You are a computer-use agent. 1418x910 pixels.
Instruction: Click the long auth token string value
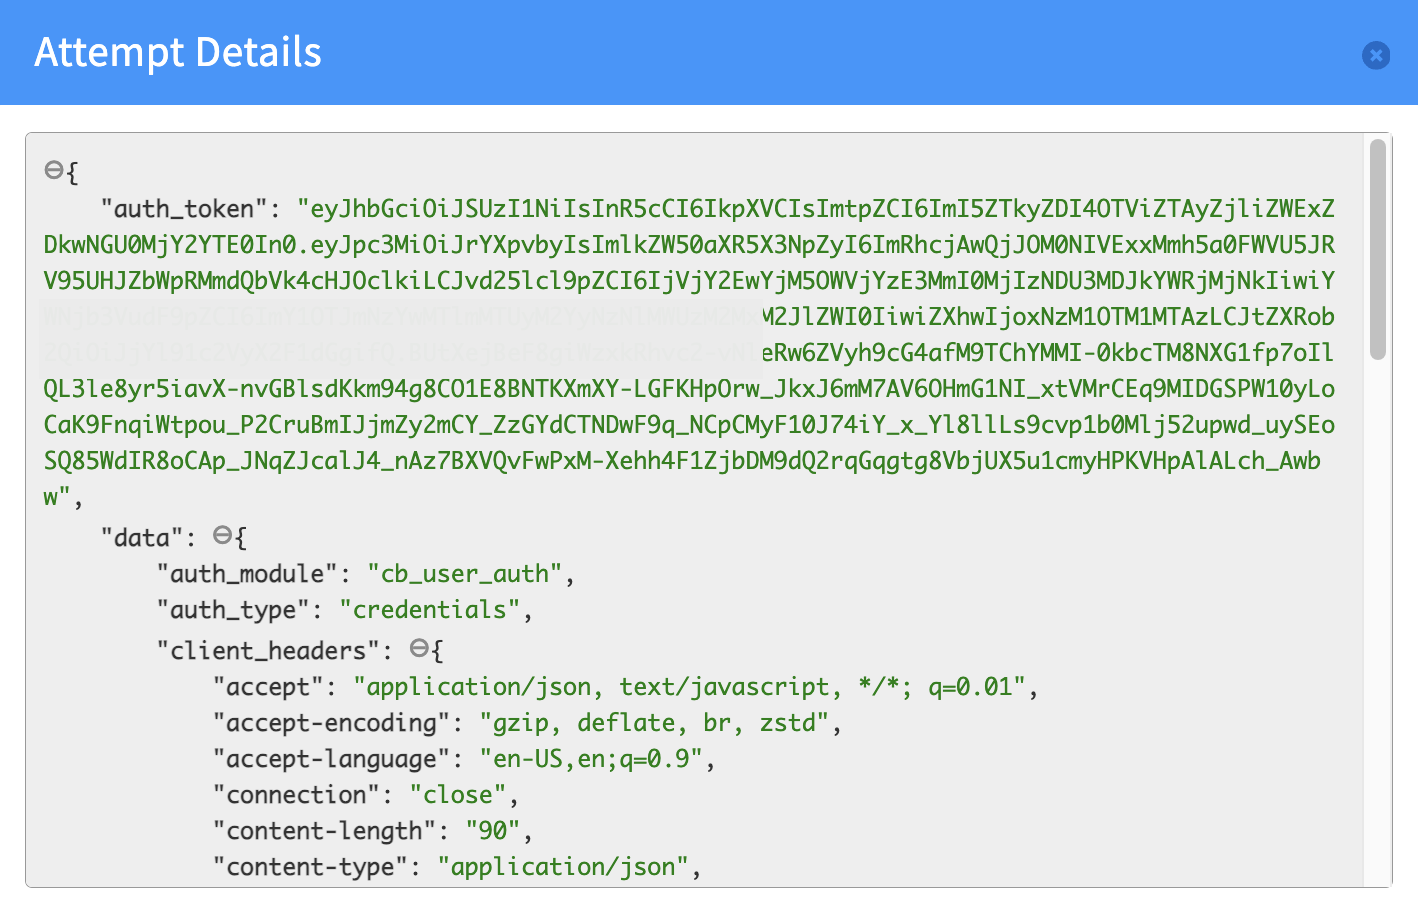(689, 352)
